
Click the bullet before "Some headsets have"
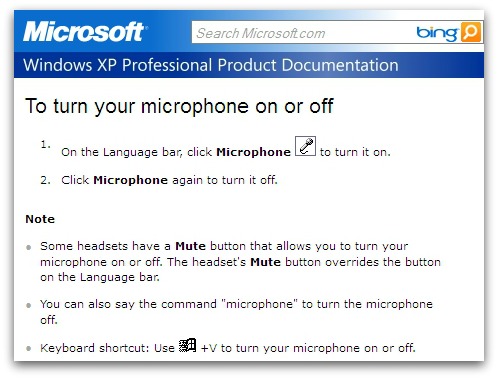(x=29, y=247)
